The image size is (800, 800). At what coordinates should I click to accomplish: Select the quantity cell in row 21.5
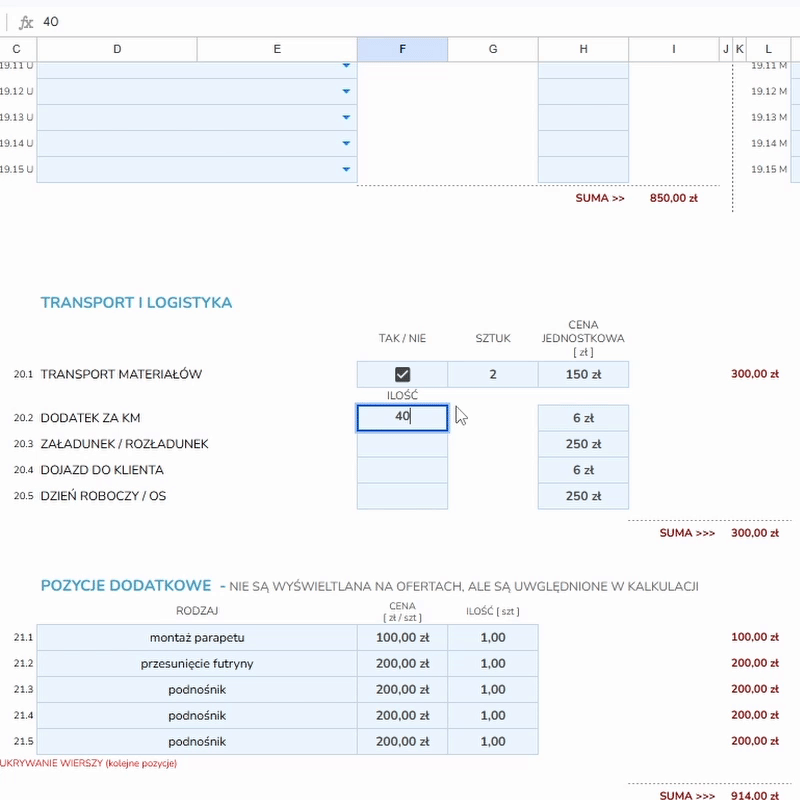point(492,742)
